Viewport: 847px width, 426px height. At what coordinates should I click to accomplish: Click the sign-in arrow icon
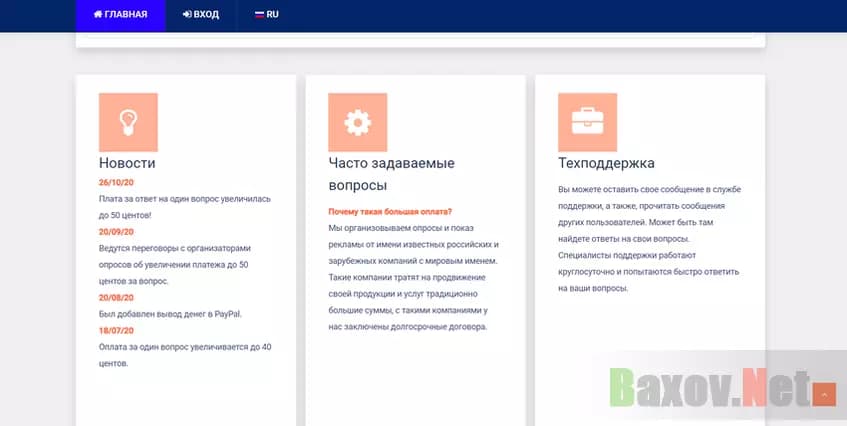pos(187,15)
